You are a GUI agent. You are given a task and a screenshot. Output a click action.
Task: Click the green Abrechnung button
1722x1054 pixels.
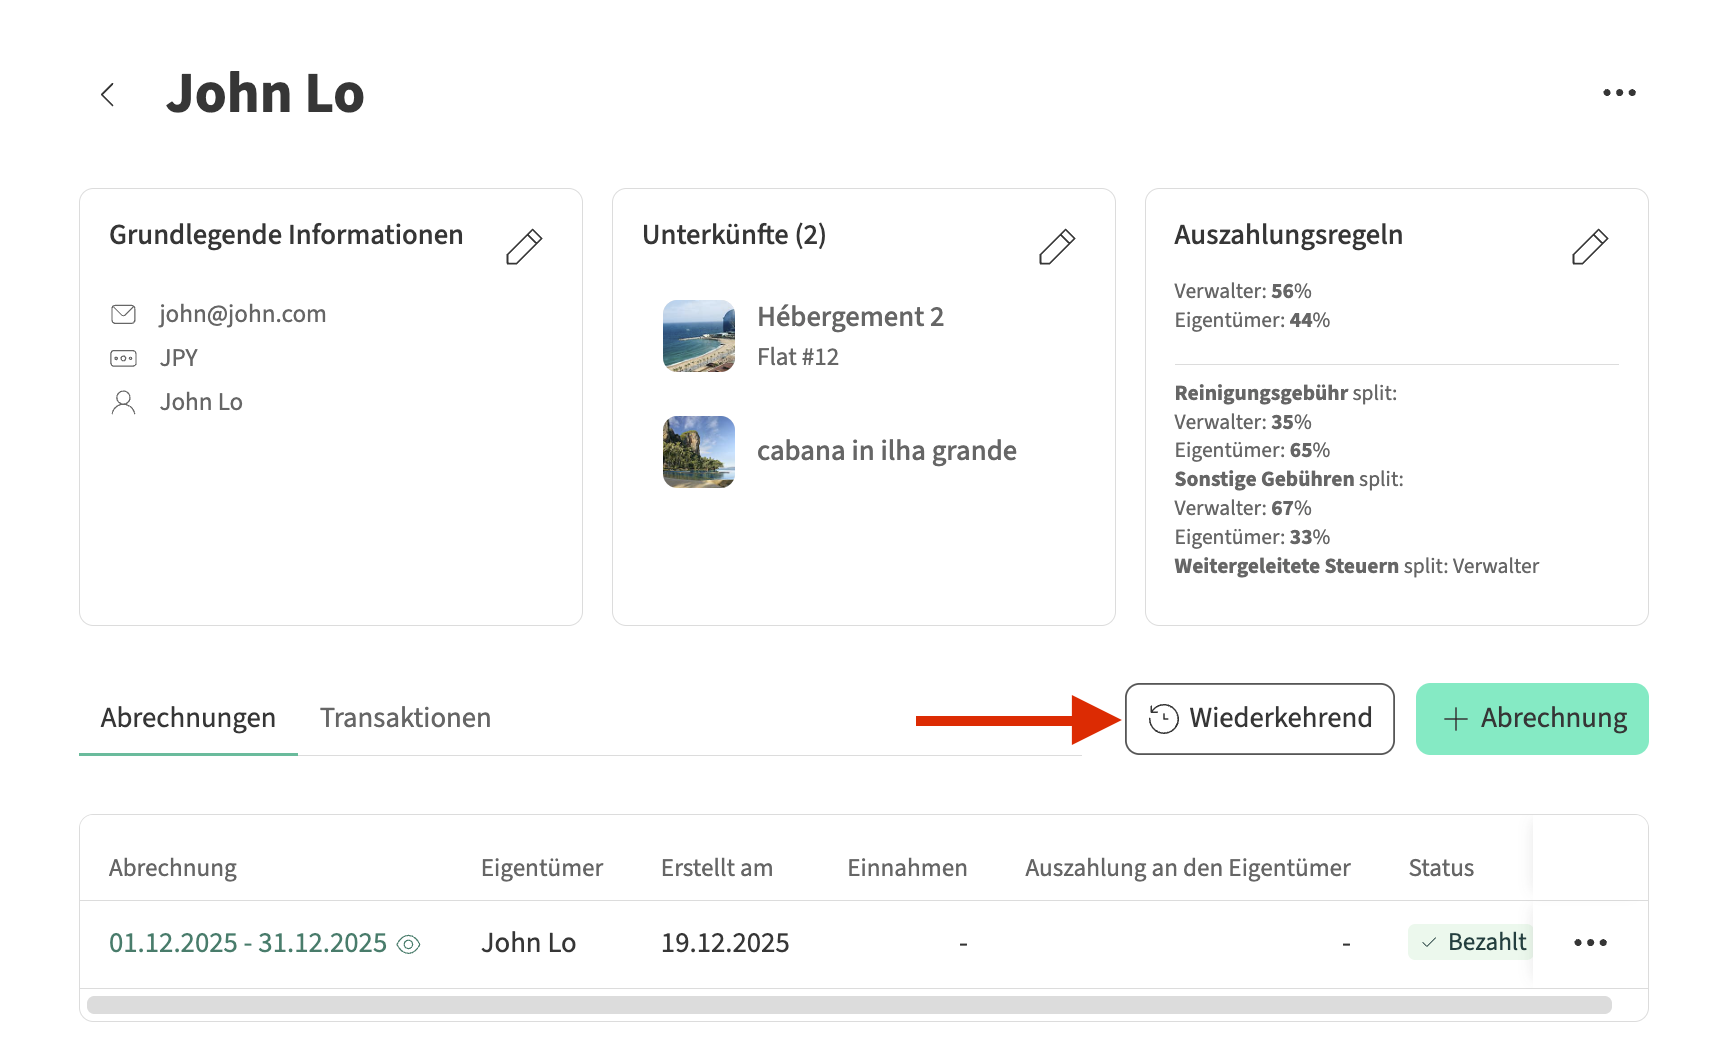[x=1531, y=719]
